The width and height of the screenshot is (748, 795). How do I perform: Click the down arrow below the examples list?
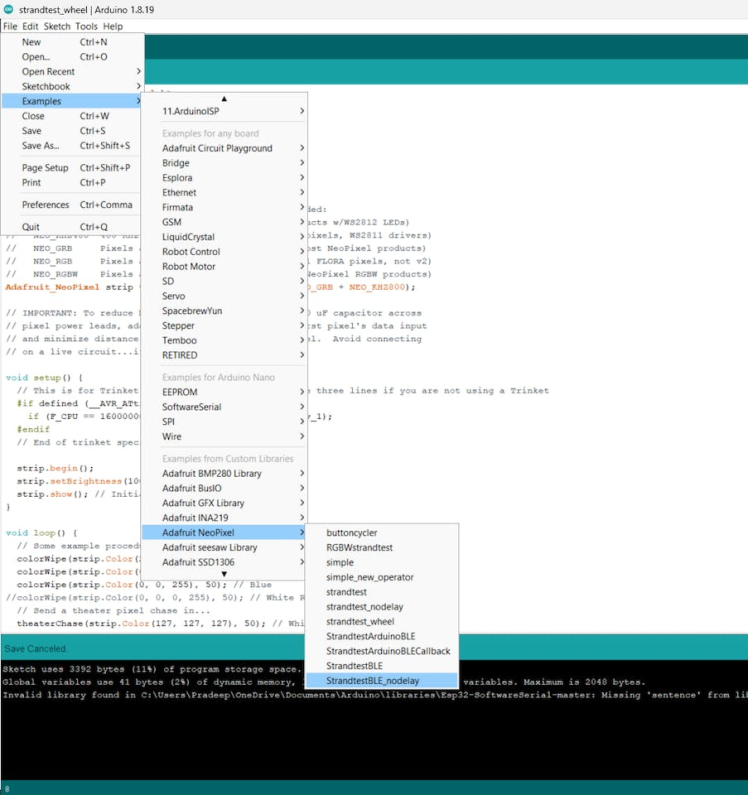225,574
